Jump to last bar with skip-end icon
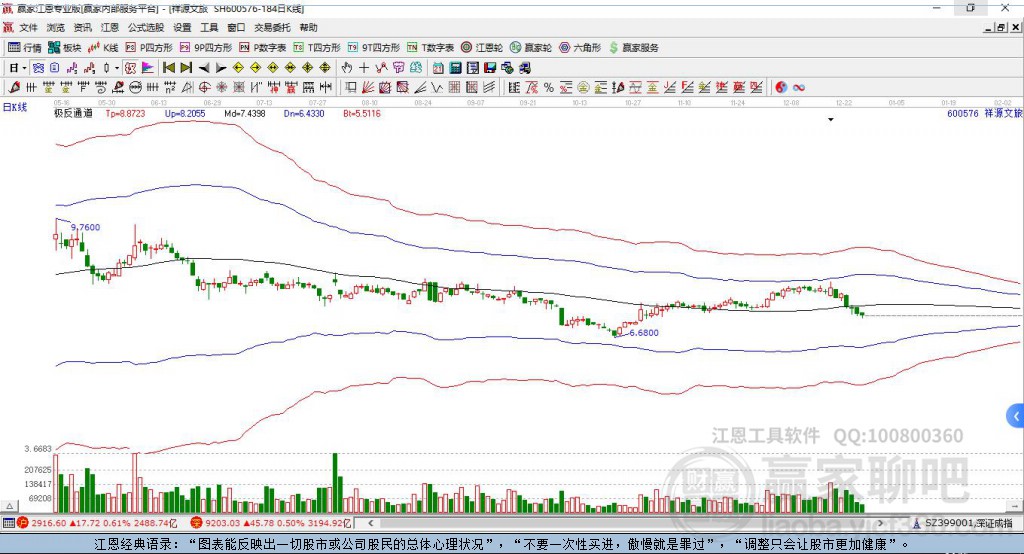The height and width of the screenshot is (554, 1024). click(186, 68)
